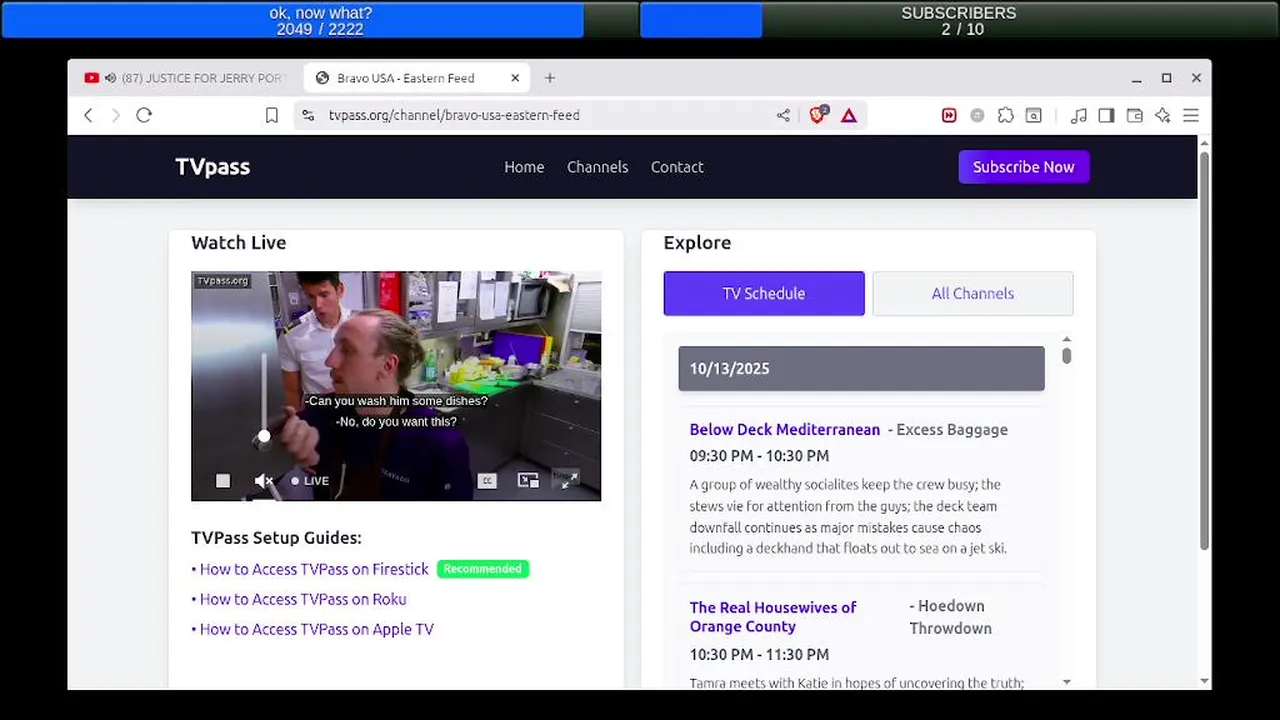Click the SUBSCRIBERS progress bar overlay

tap(959, 20)
